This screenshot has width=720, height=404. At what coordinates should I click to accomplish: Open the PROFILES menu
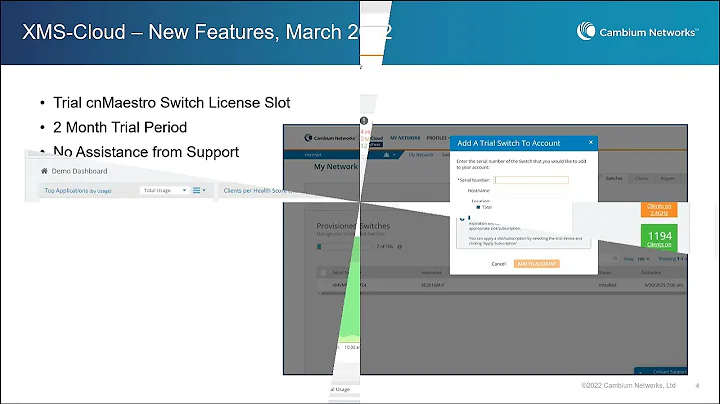(437, 138)
